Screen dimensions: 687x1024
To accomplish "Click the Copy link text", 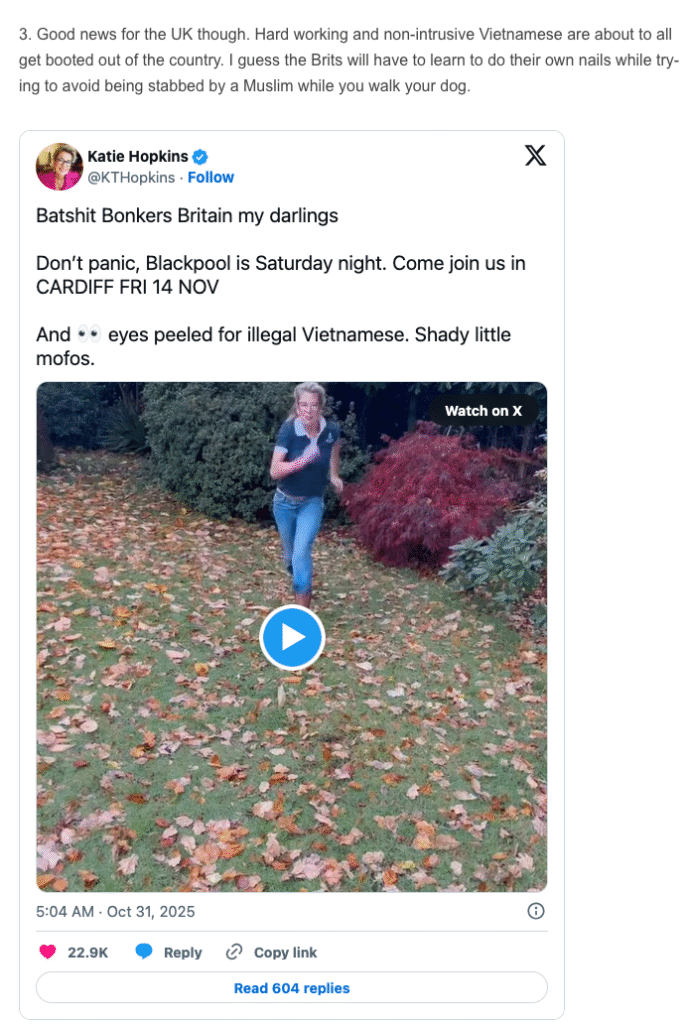I will [285, 952].
